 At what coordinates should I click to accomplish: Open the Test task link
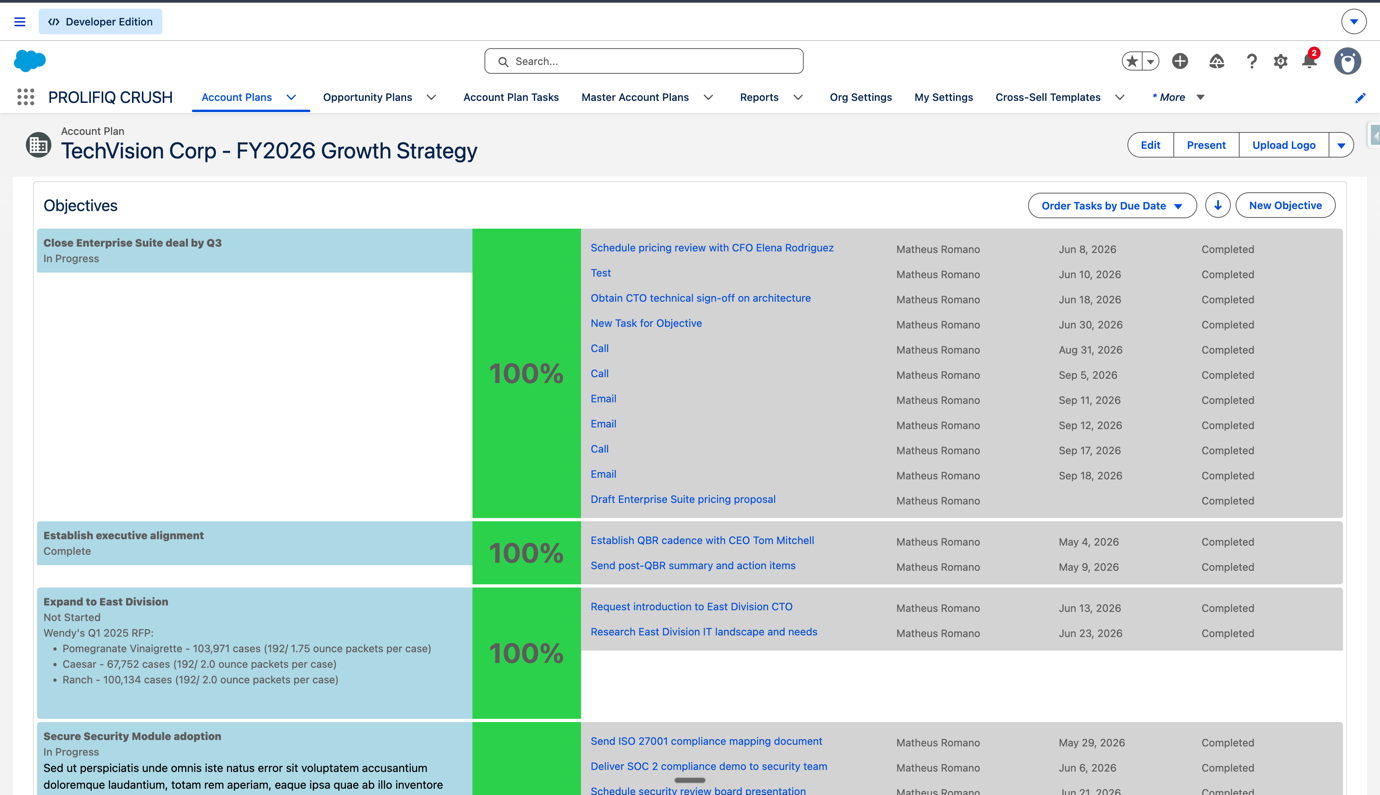tap(601, 273)
